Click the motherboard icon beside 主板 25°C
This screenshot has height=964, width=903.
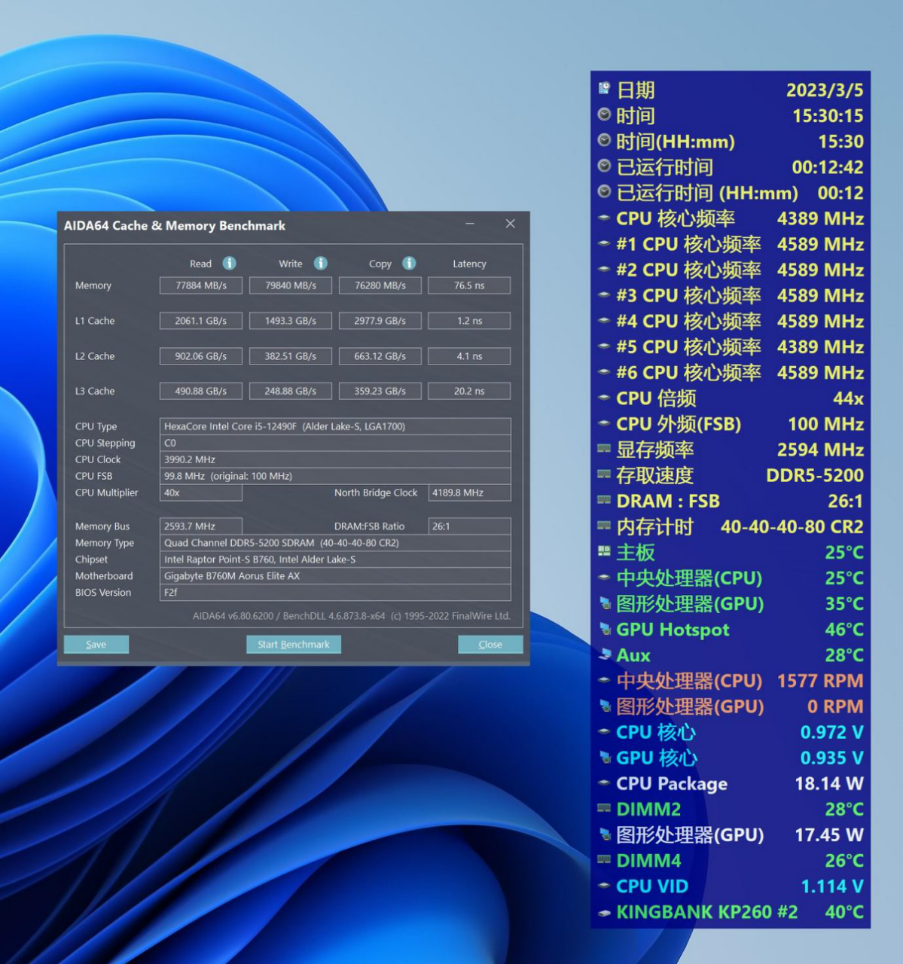[x=604, y=551]
